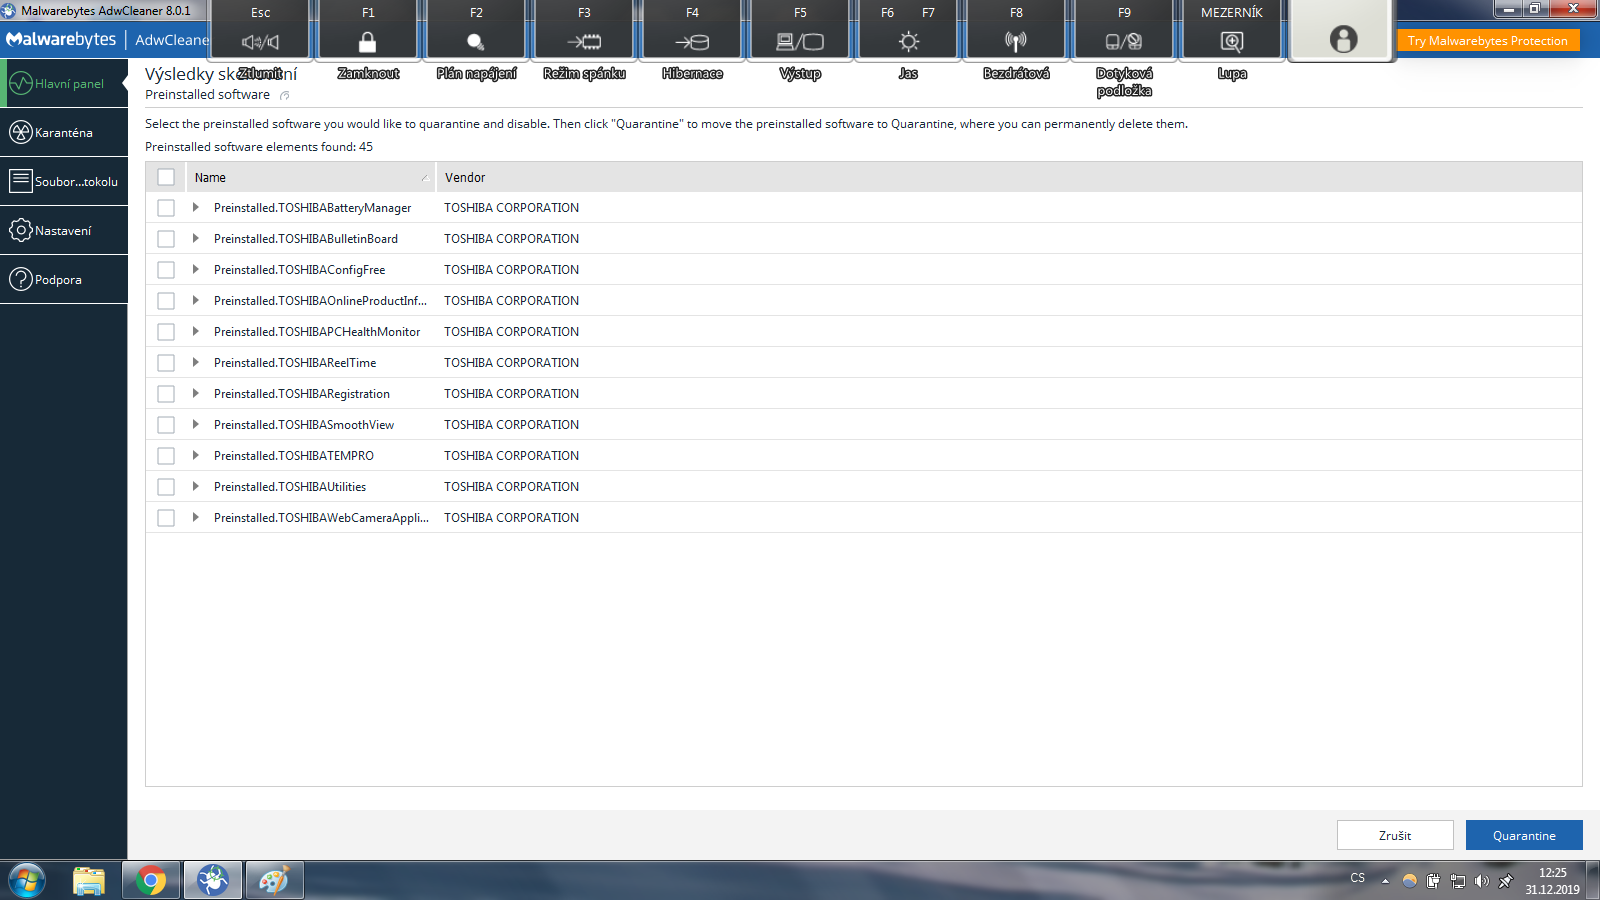Expand the TOSHIBAPCHealthMonitor row
Image resolution: width=1600 pixels, height=900 pixels.
(x=195, y=331)
